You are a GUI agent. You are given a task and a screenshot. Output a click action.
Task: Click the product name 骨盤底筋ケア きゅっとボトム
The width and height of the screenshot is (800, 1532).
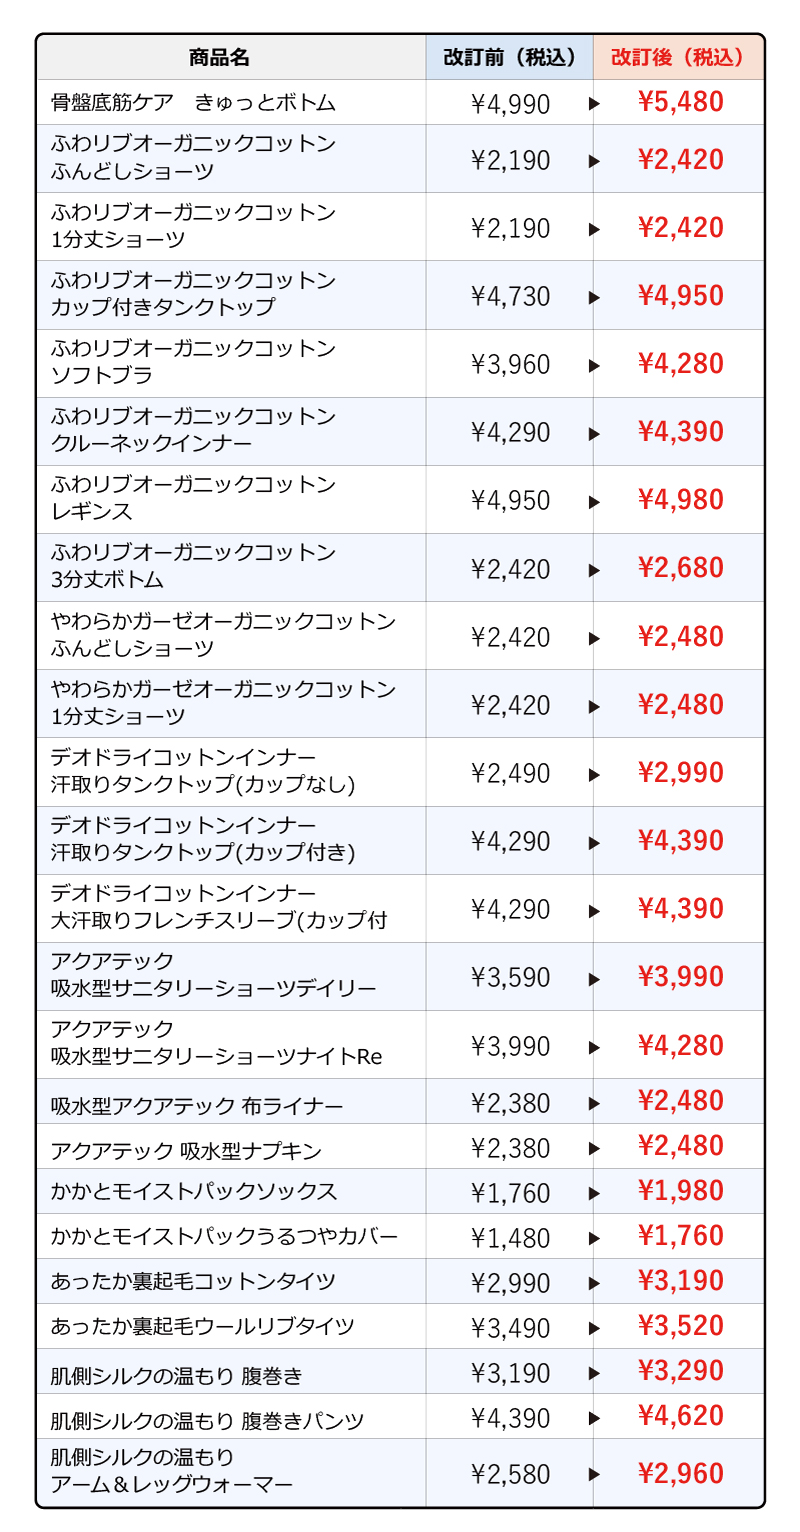tap(193, 103)
